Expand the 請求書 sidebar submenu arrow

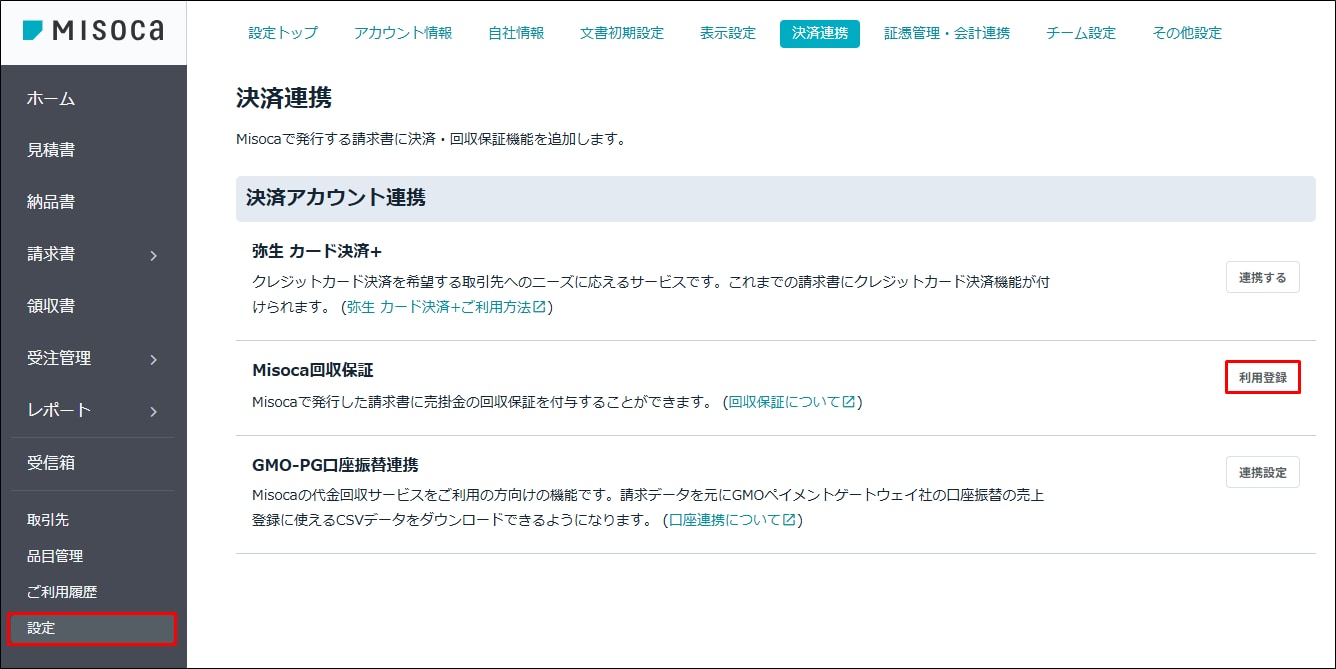tap(153, 256)
